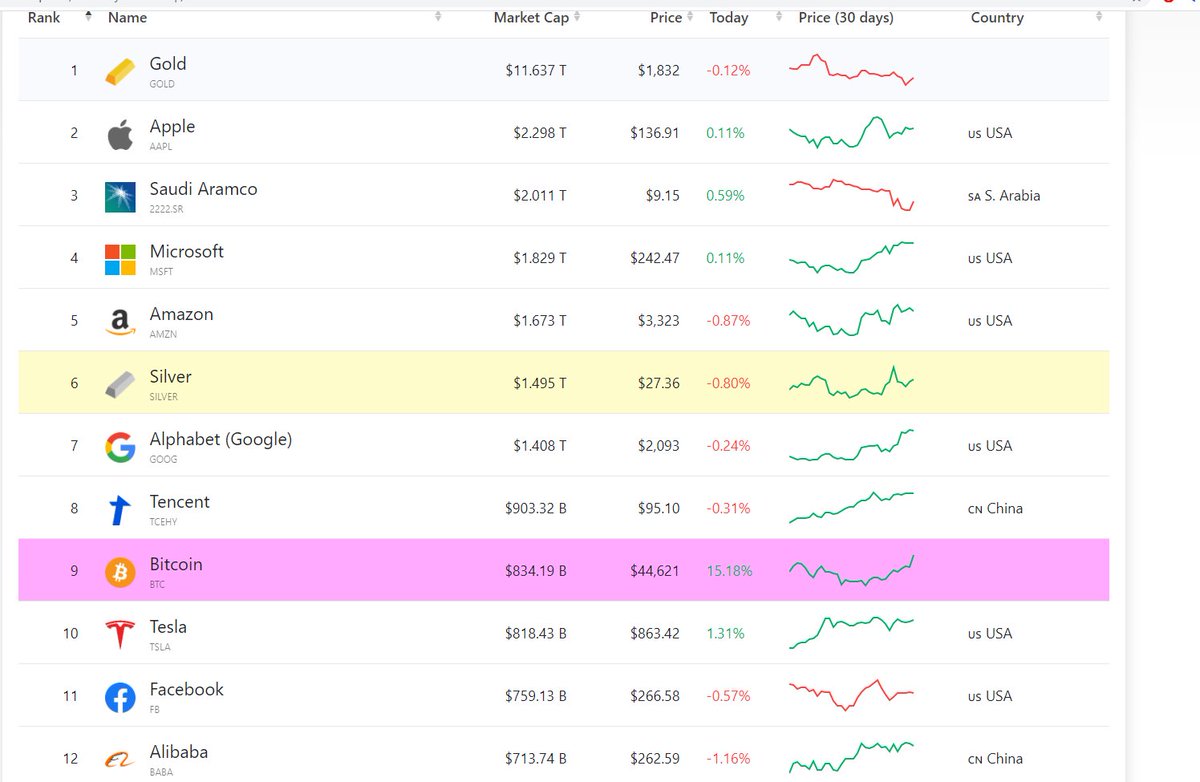Click Gold's 30-day price chart
Viewport: 1200px width, 782px height.
851,70
